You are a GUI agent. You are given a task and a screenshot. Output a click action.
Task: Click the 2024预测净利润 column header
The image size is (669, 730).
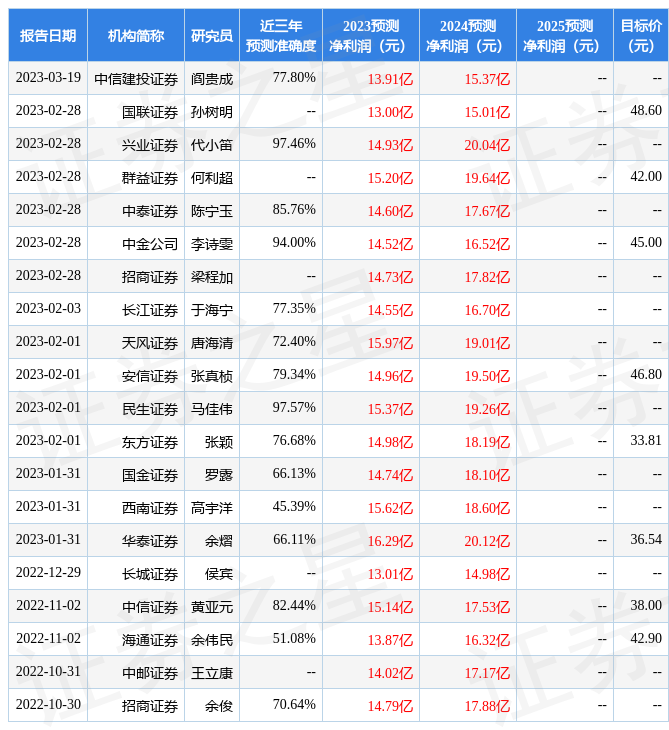468,35
